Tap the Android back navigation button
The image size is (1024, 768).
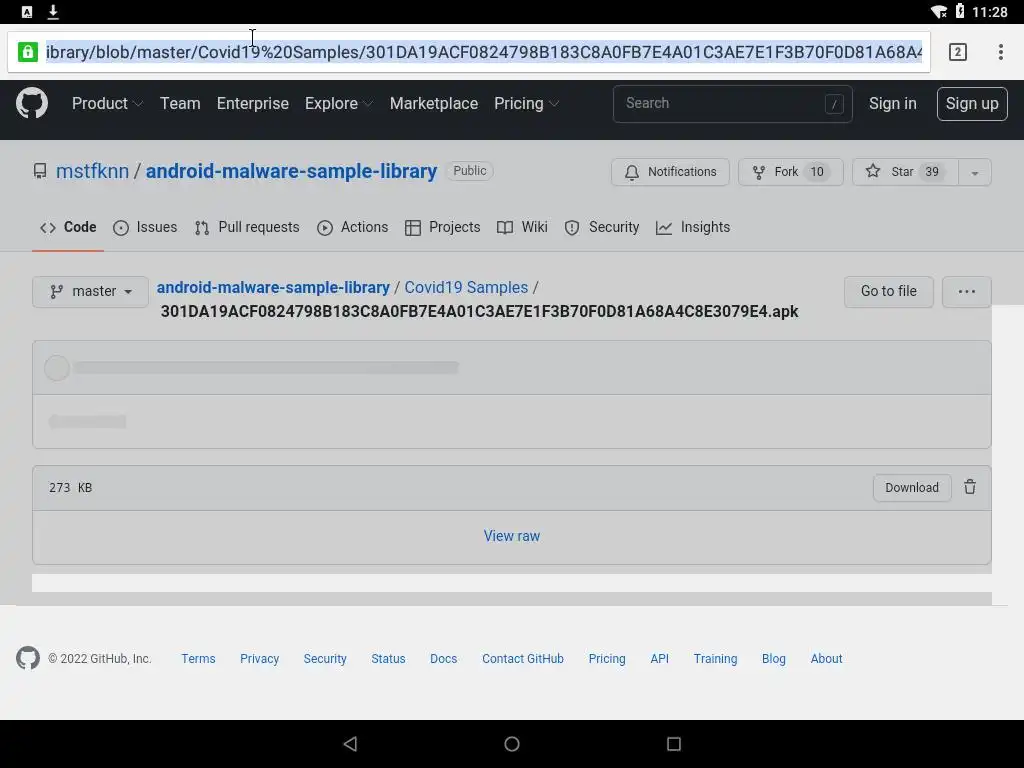(350, 744)
